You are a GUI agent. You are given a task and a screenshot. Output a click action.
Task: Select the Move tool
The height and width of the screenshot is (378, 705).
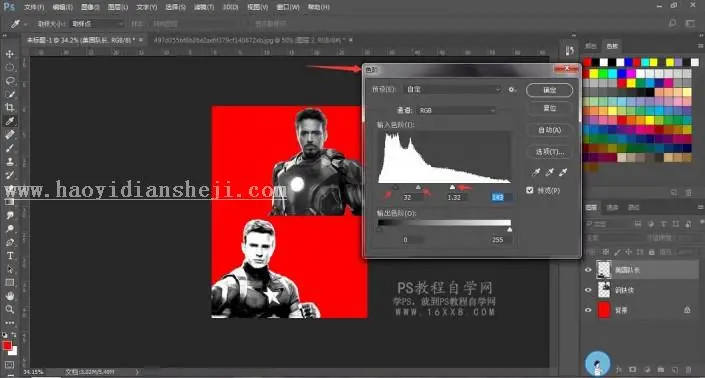(9, 54)
